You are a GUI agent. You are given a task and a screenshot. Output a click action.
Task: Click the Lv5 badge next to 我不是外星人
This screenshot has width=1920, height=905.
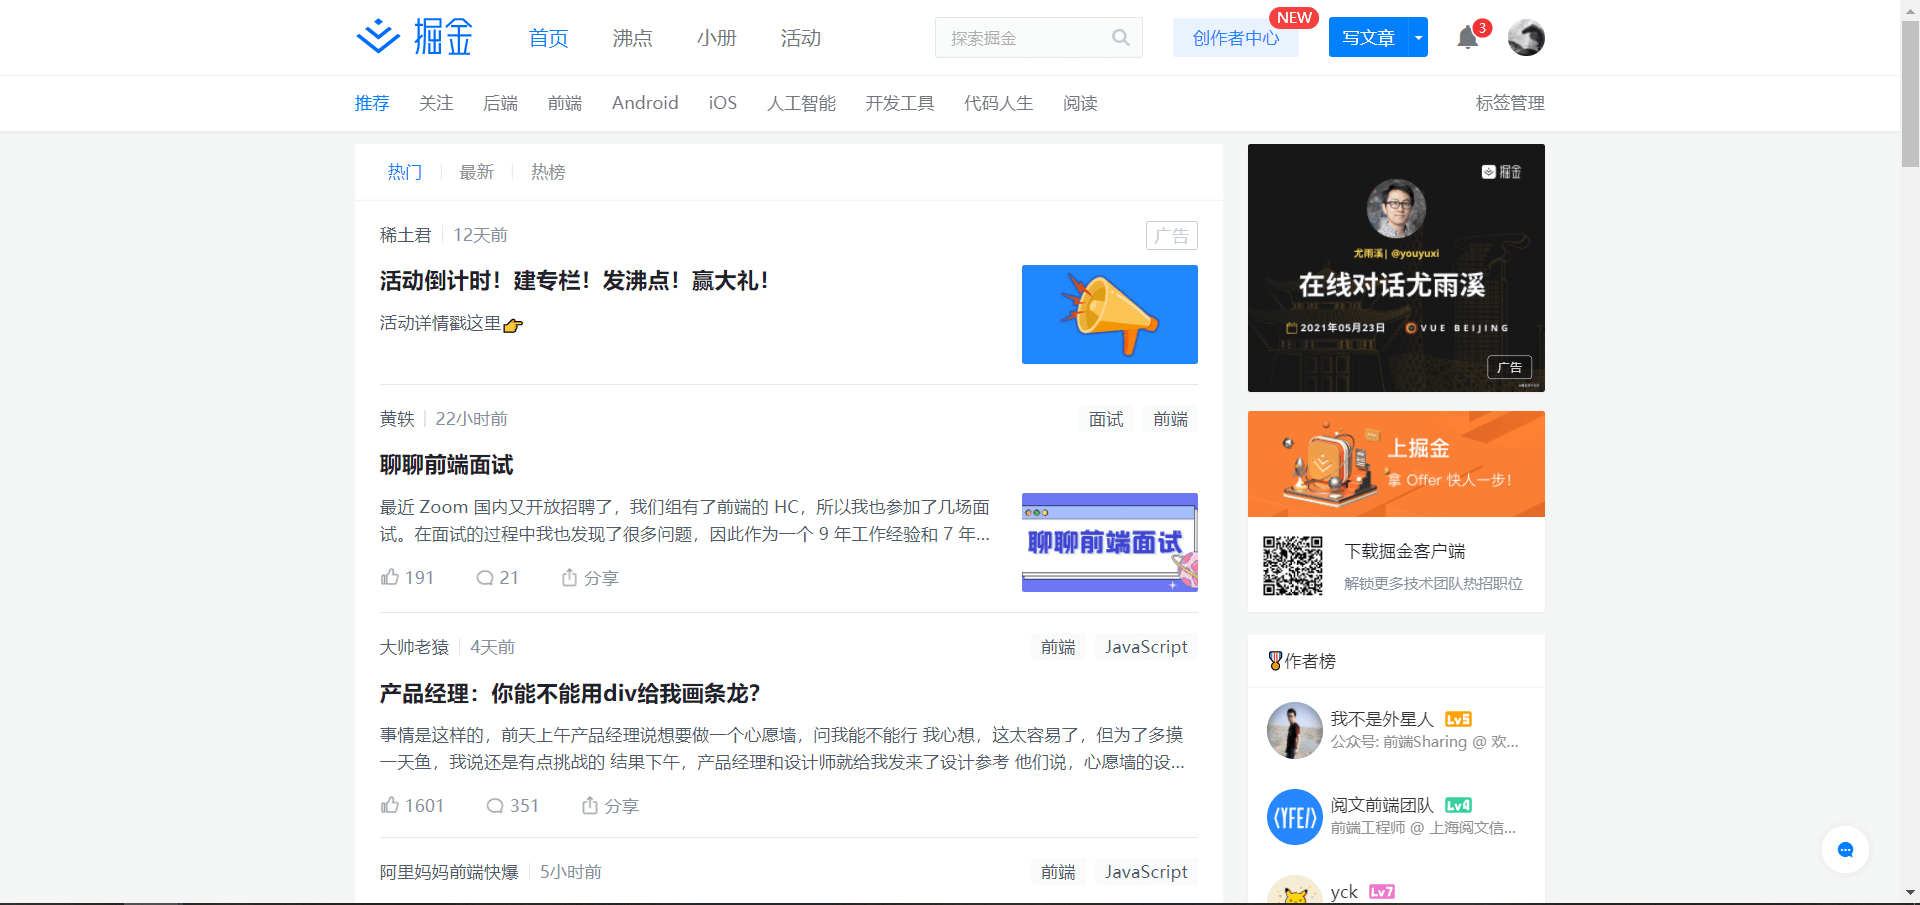click(1458, 719)
